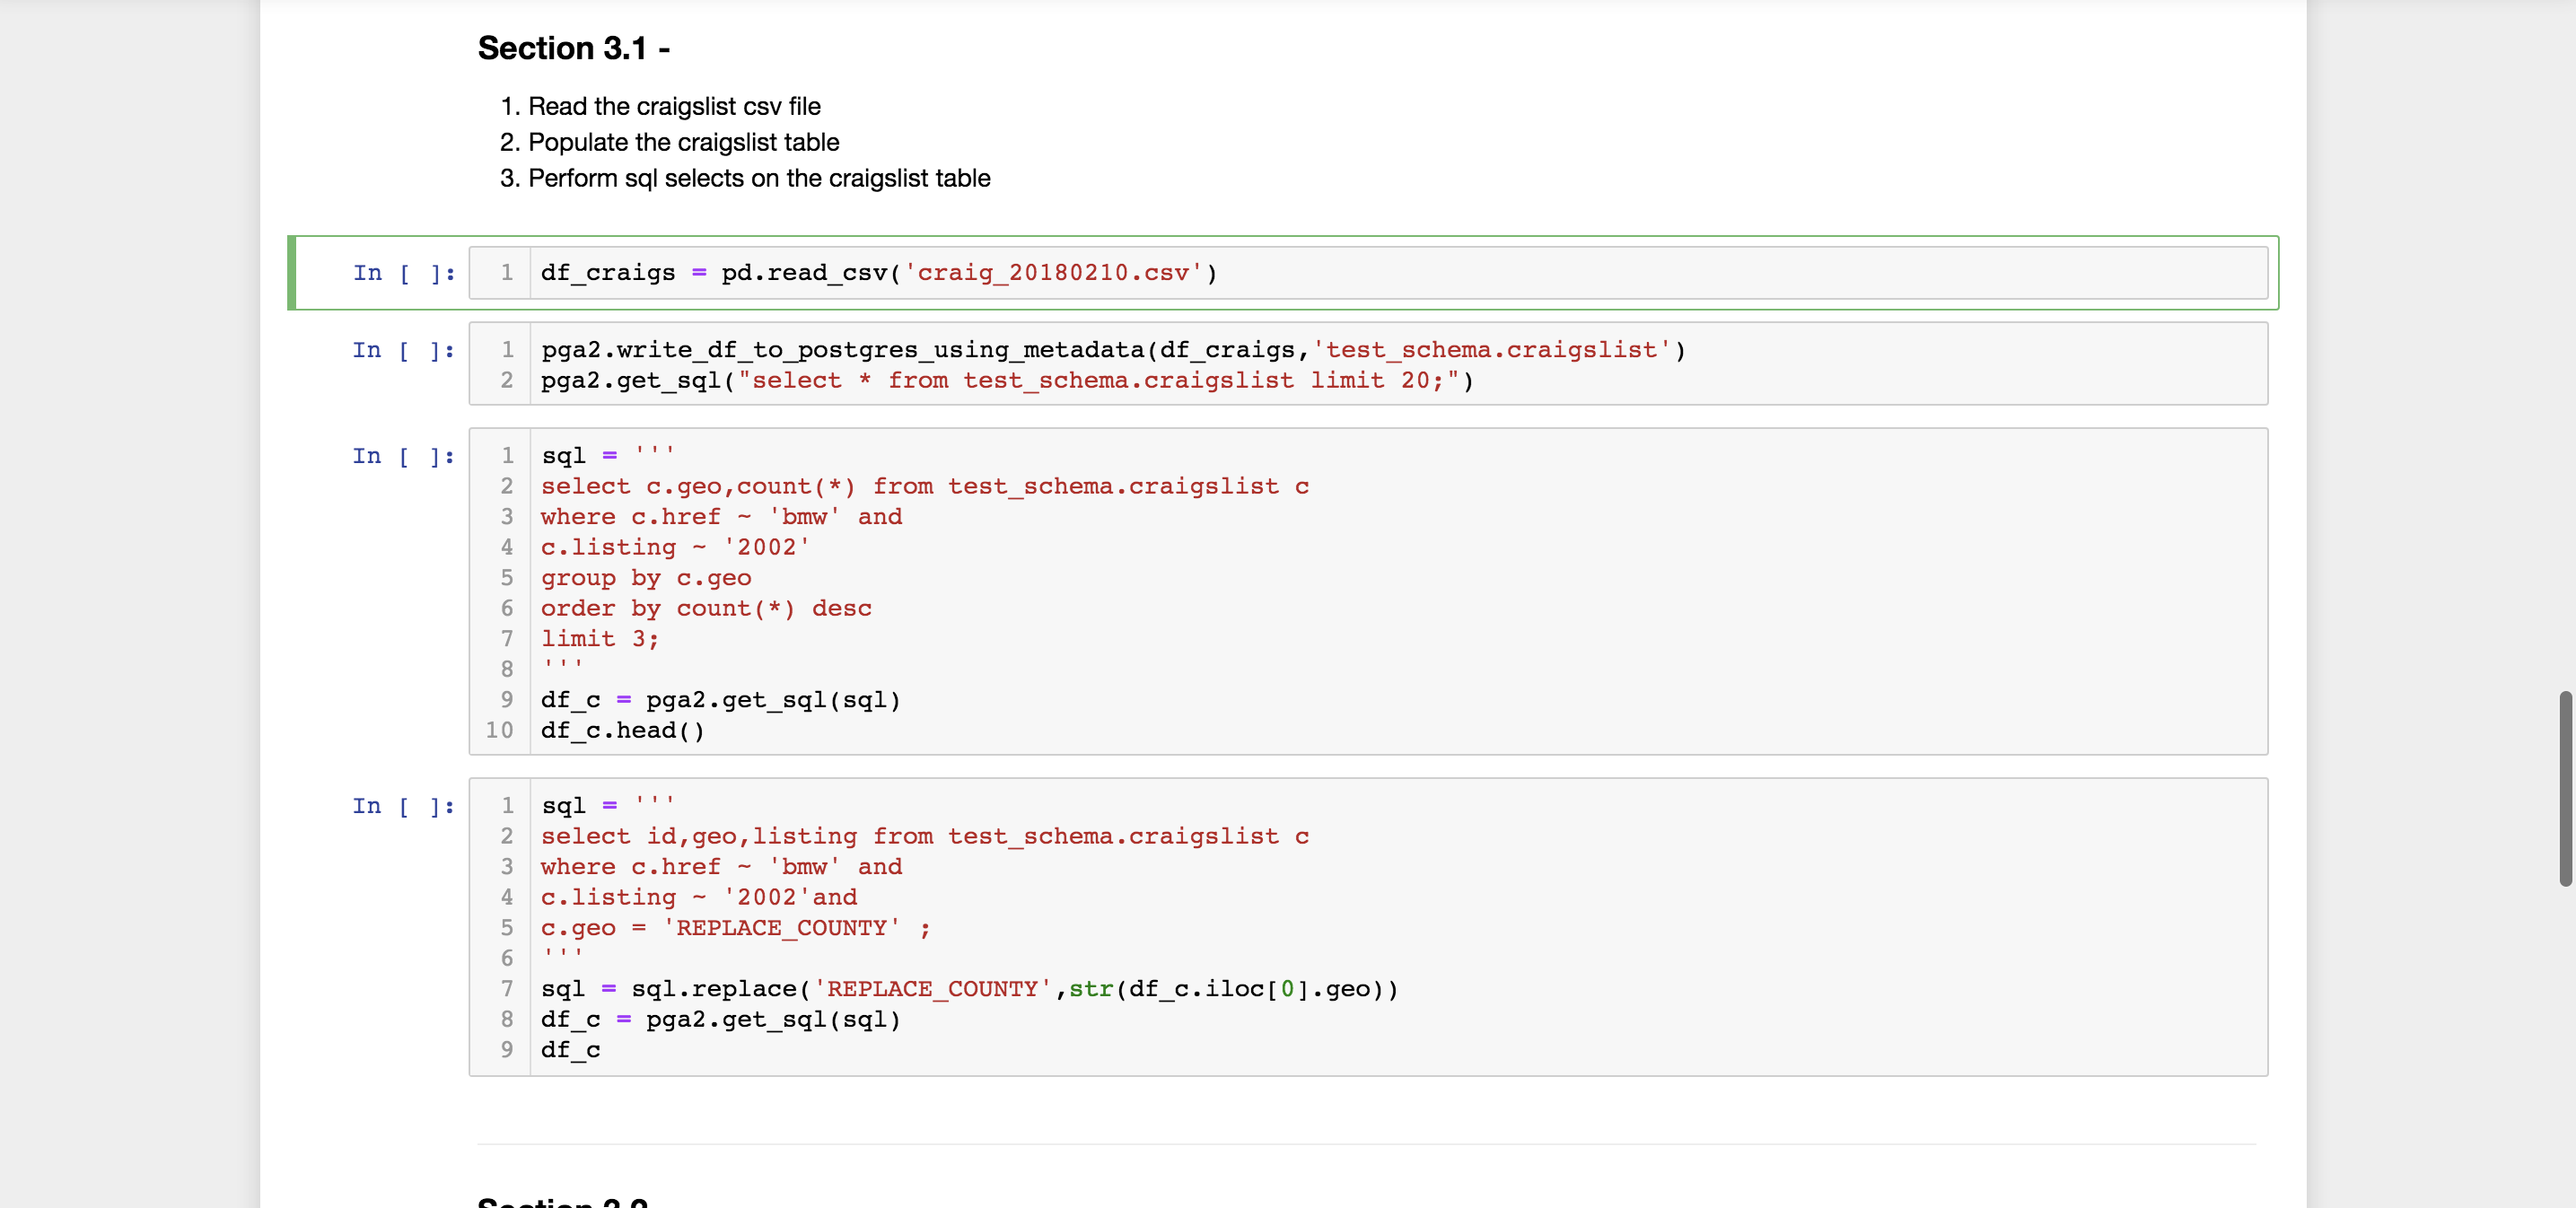Click the 'group by c.geo' line
The width and height of the screenshot is (2576, 1208).
(646, 578)
